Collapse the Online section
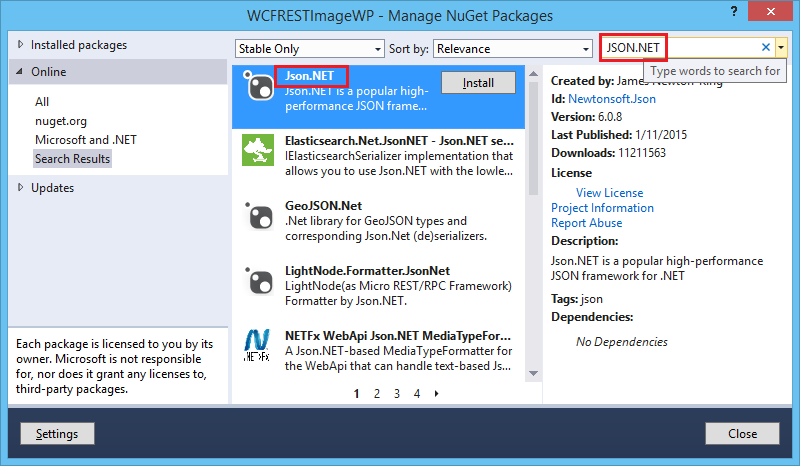This screenshot has width=800, height=466. click(19, 71)
